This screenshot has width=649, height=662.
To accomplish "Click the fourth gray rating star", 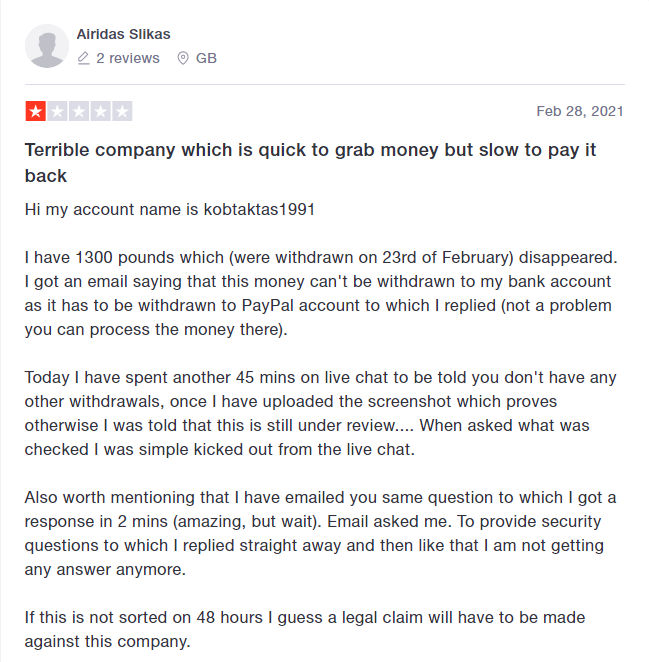I will (x=100, y=111).
